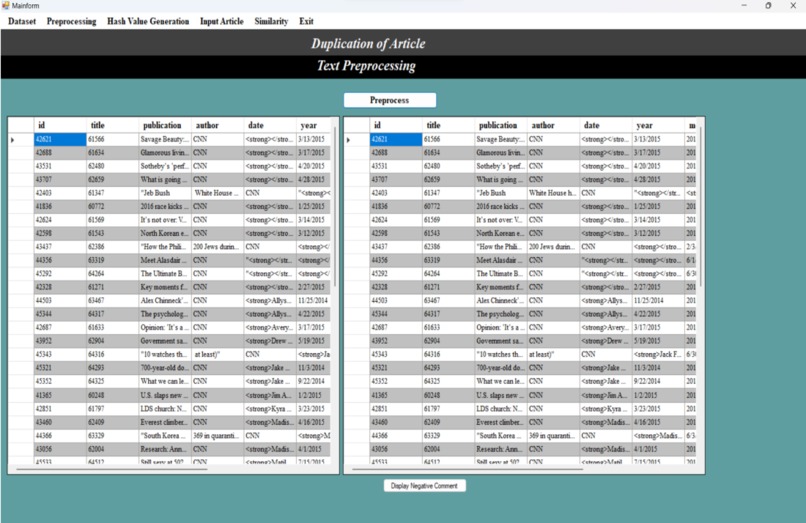806x523 pixels.
Task: Click 'Government sa...' cell in left table
Action: [x=165, y=340]
